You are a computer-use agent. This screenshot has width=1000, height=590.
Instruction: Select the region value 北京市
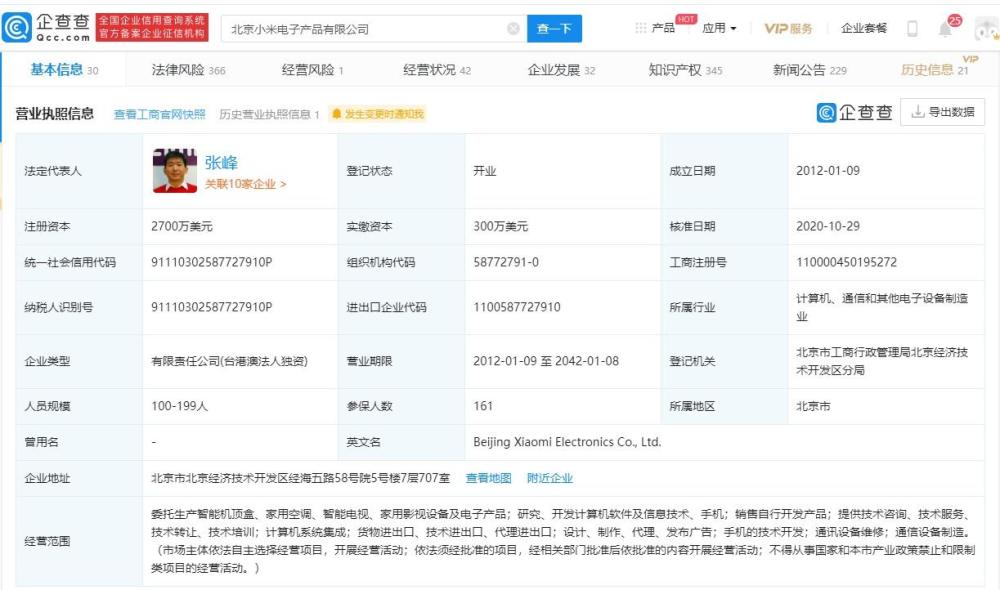[813, 406]
